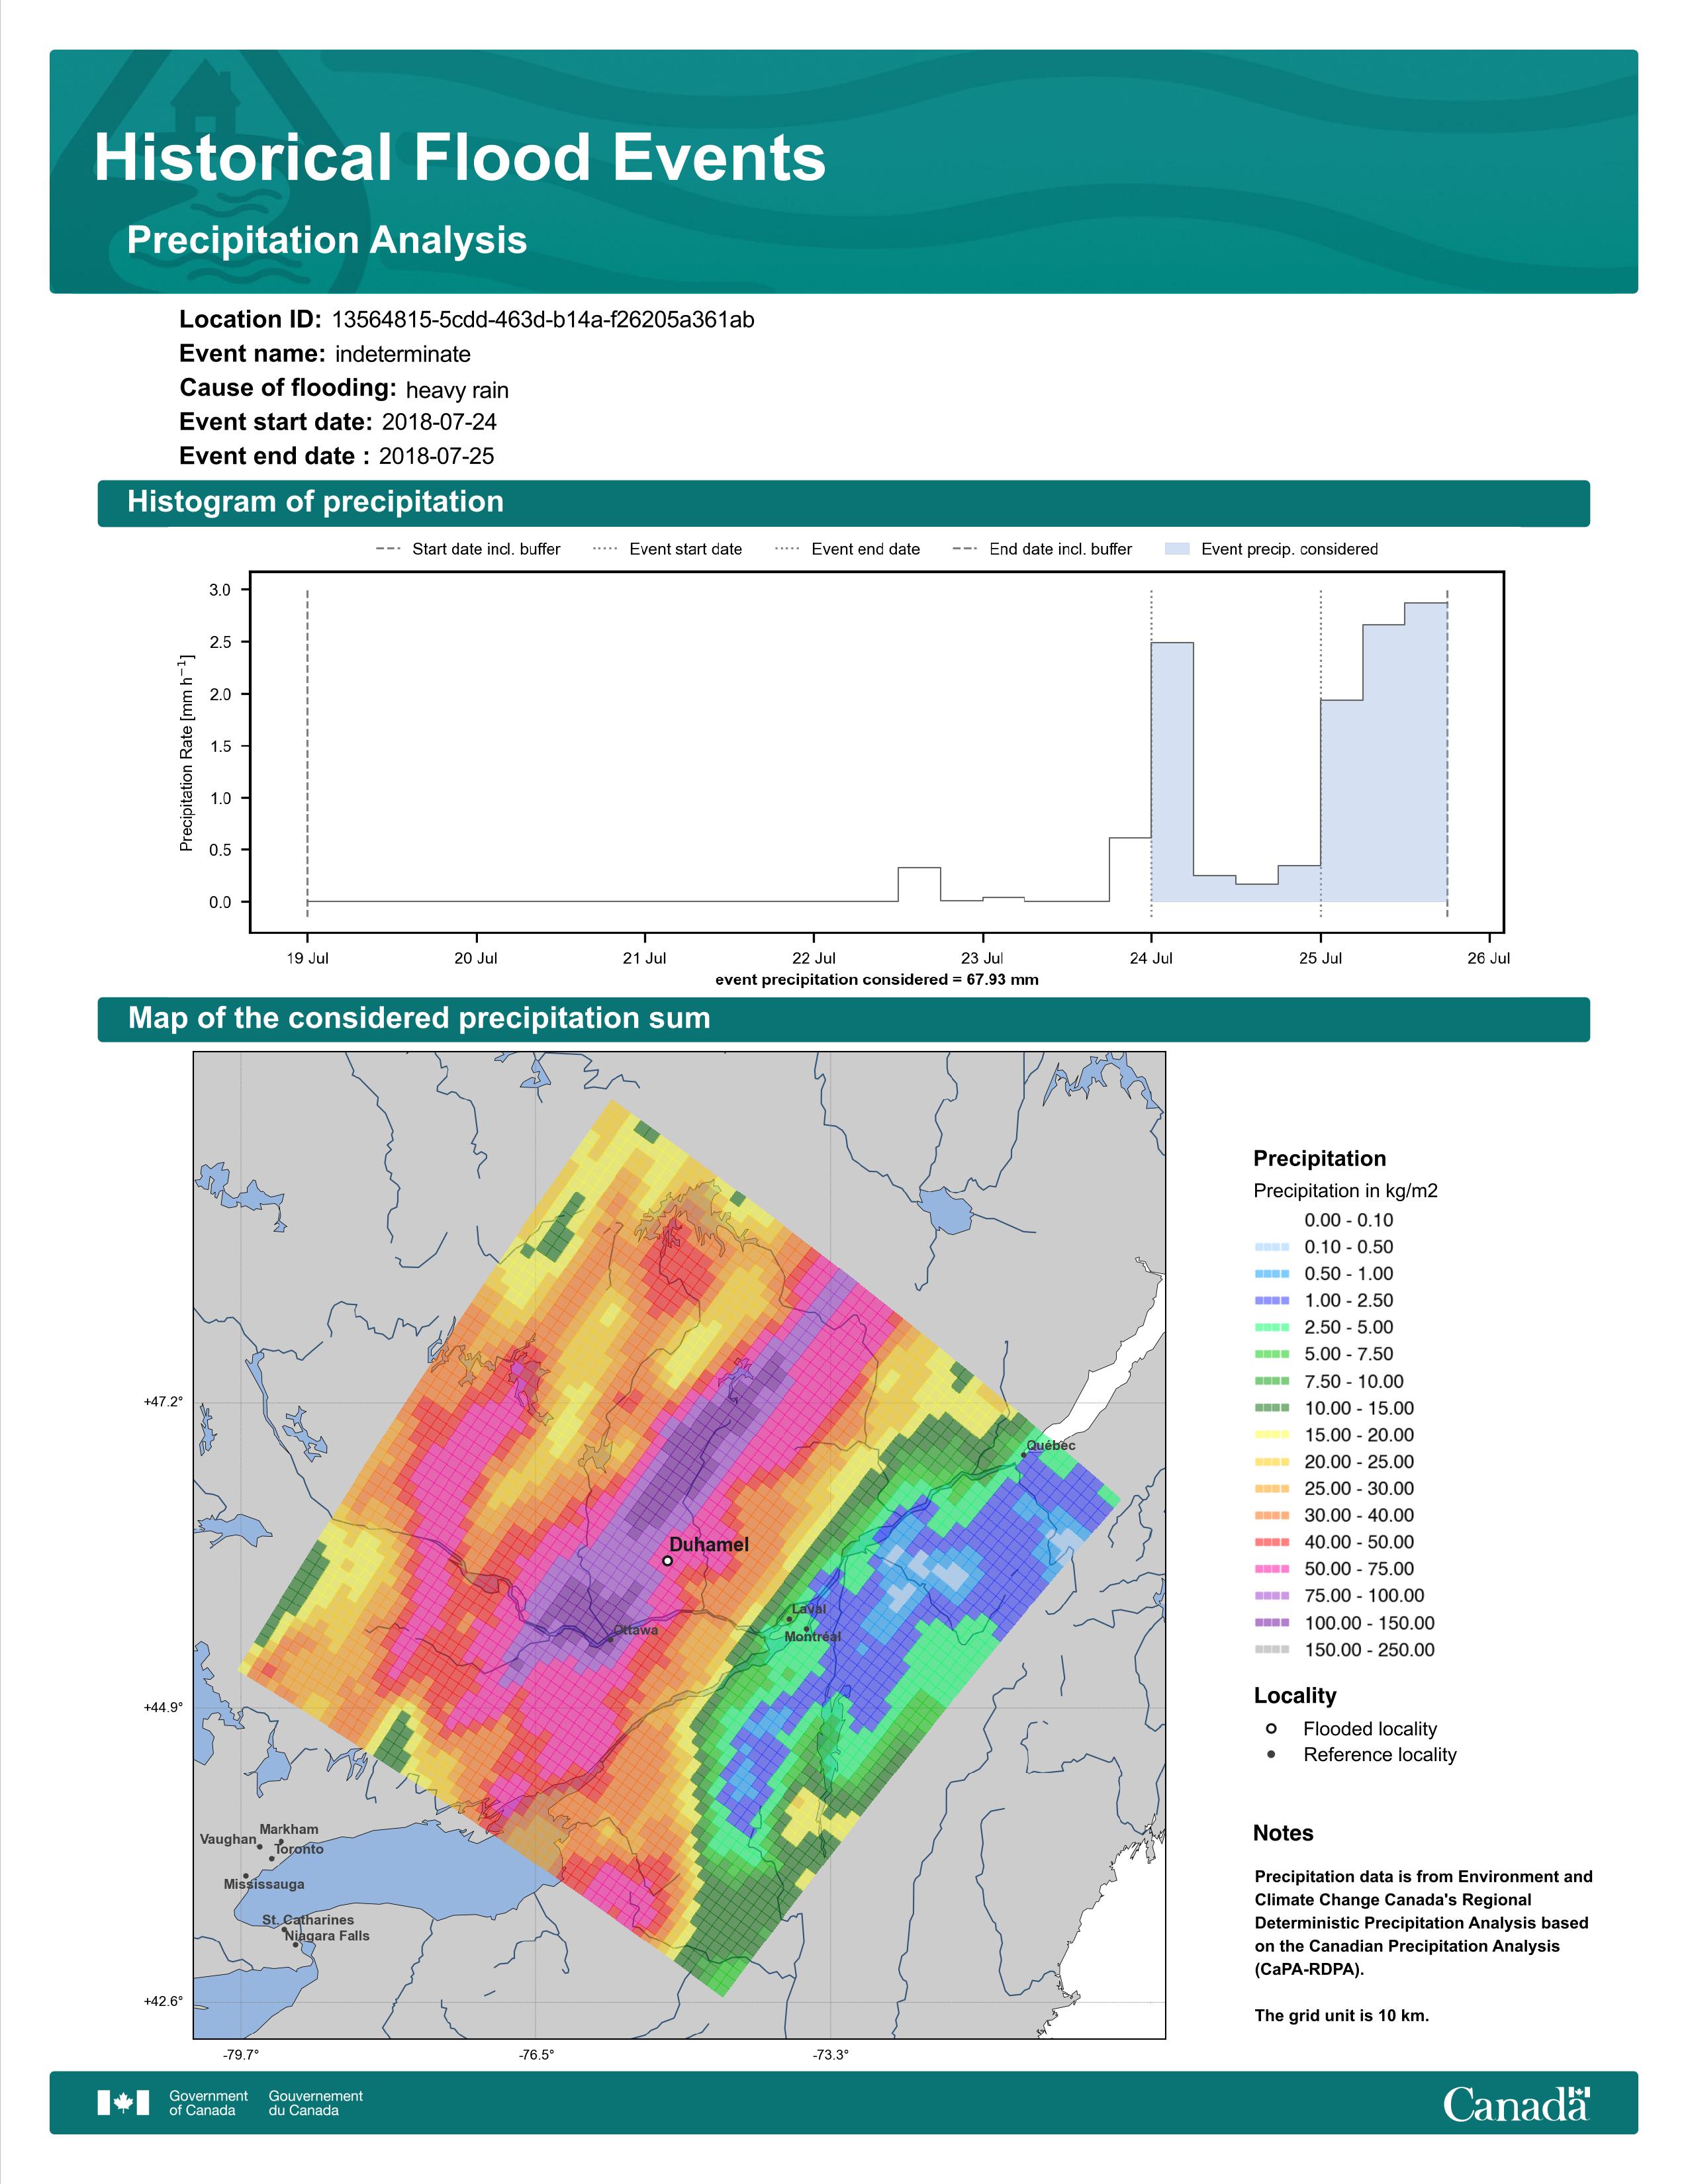Click the Markham label on the map
1688x2184 pixels.
(x=289, y=1829)
